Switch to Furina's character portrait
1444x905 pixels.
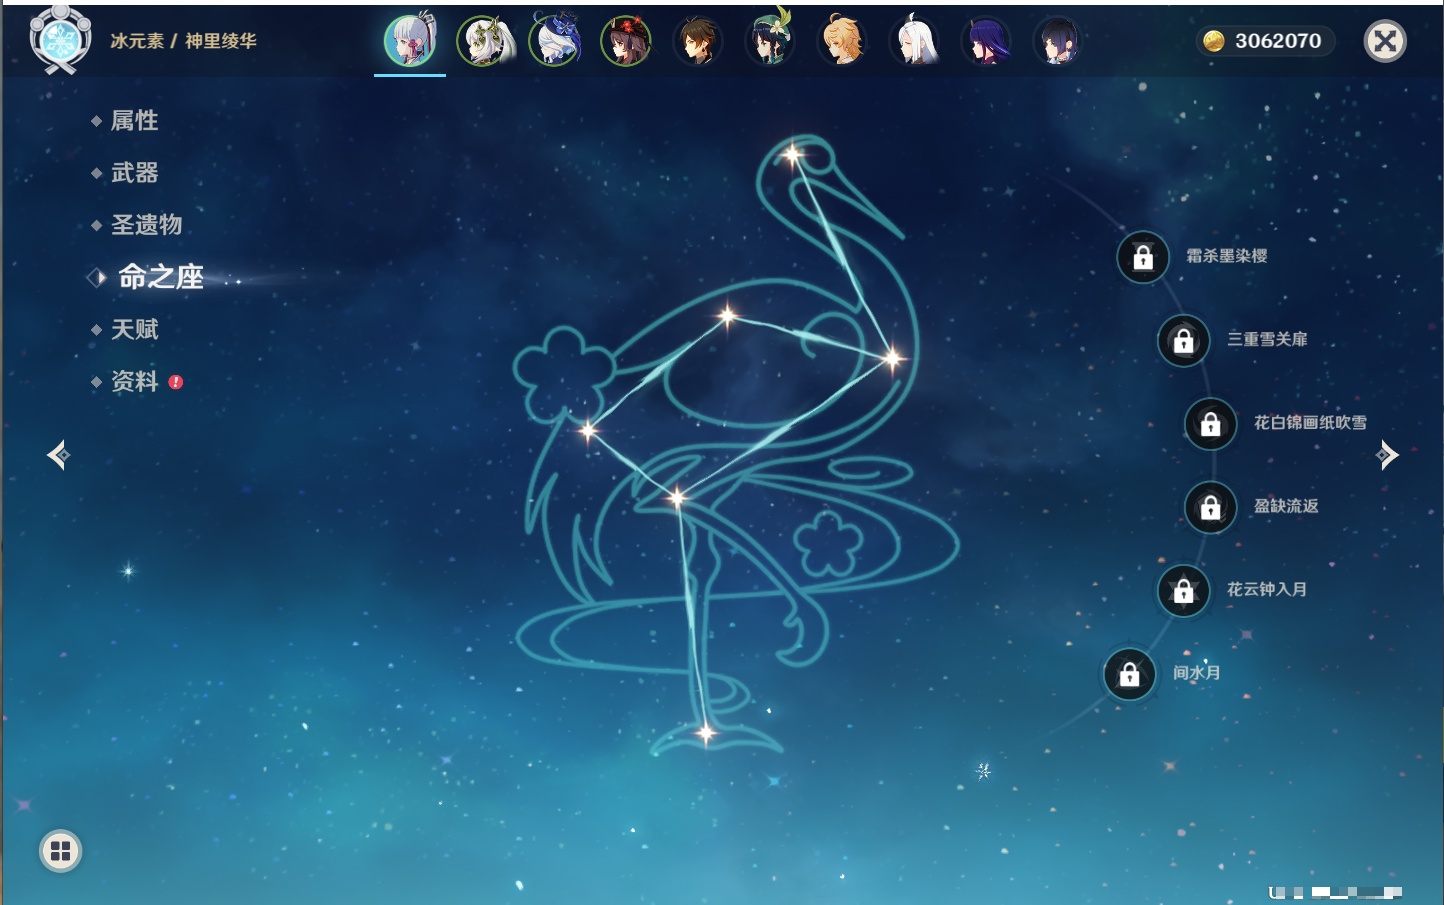pyautogui.click(x=555, y=42)
